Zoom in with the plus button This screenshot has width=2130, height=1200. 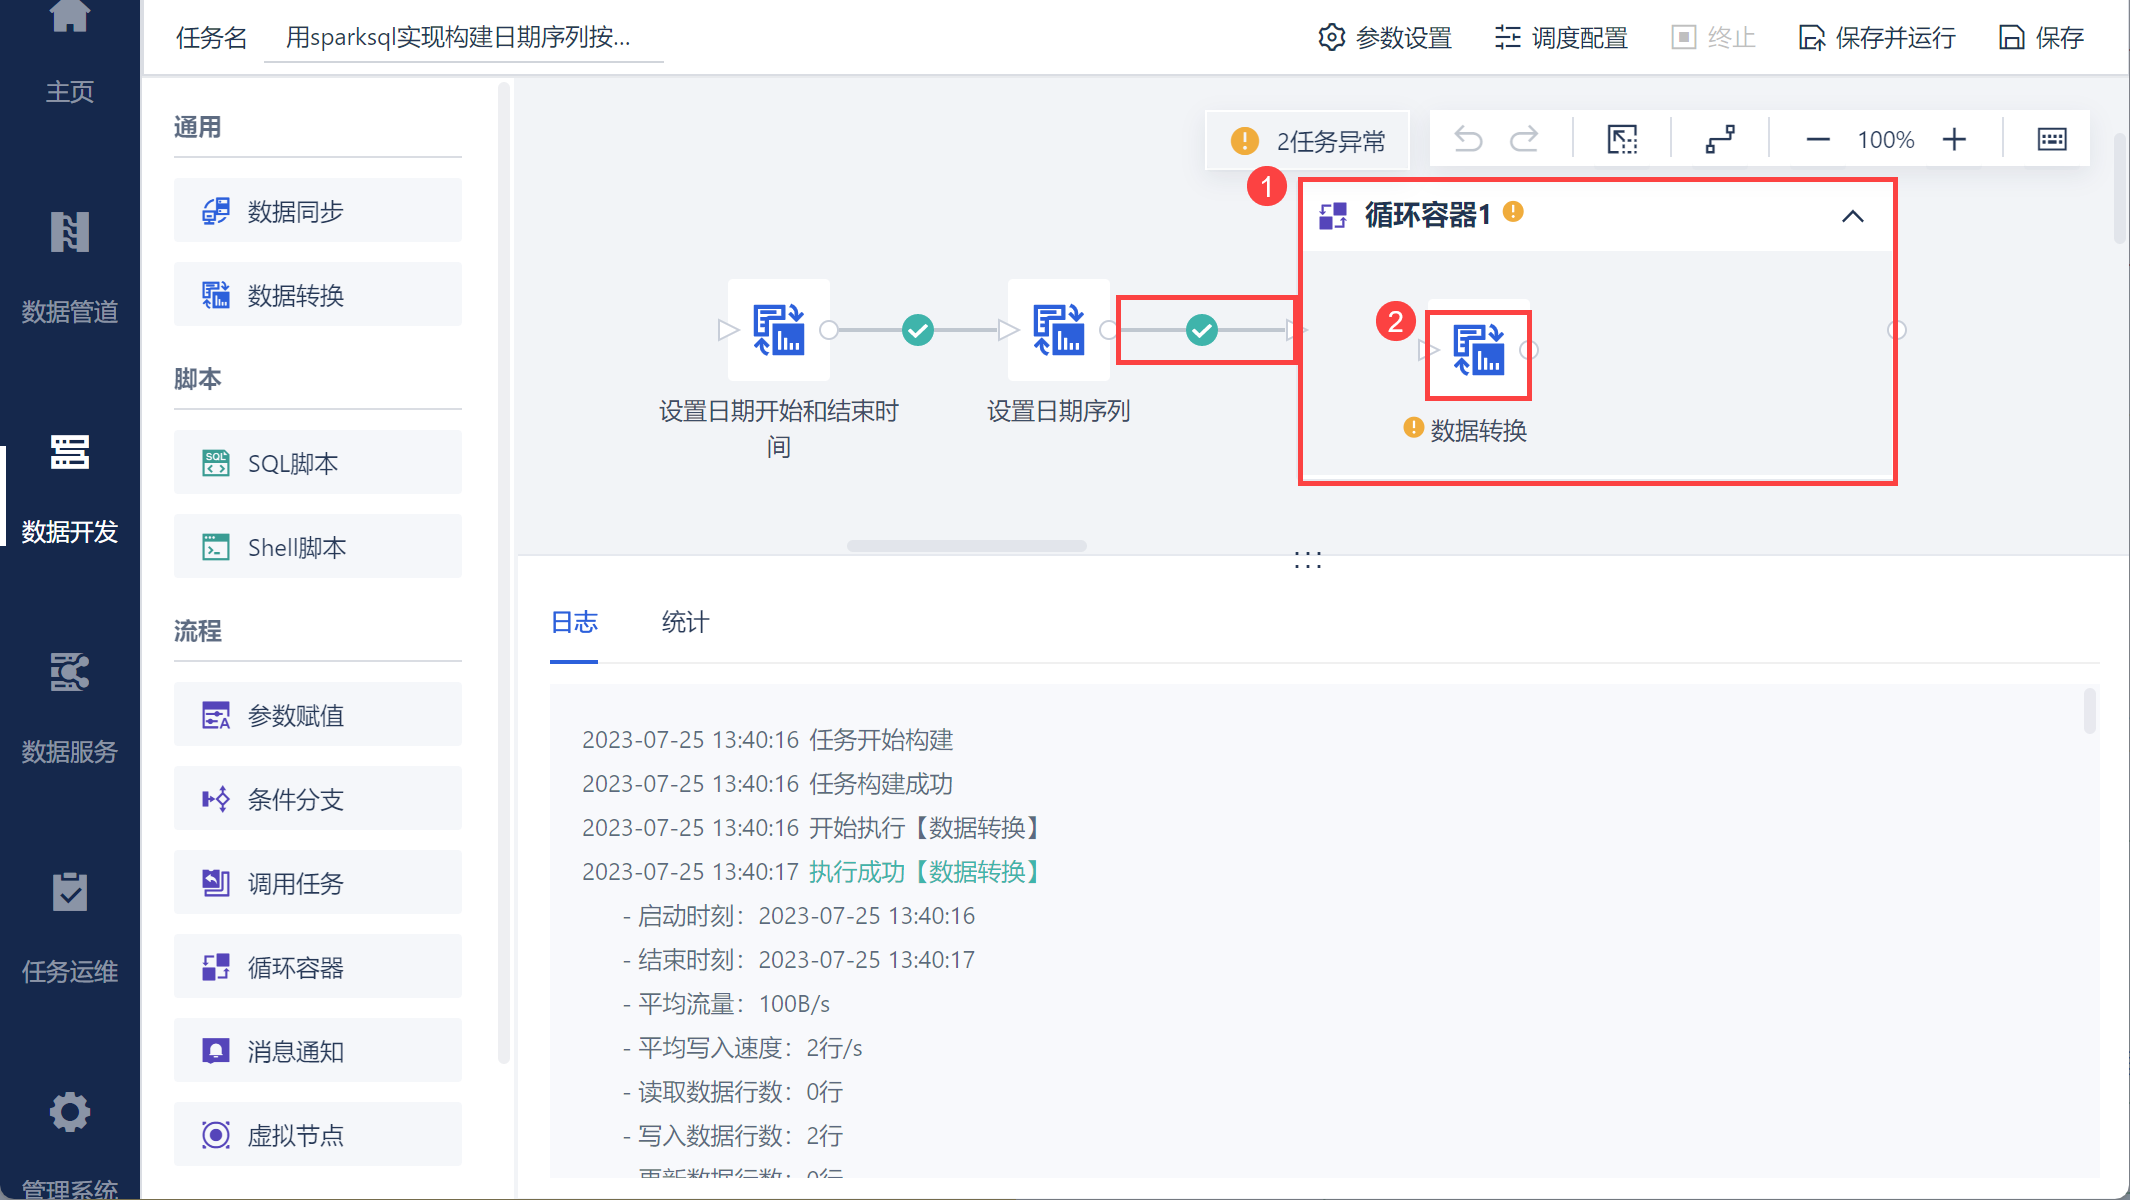pyautogui.click(x=1954, y=139)
